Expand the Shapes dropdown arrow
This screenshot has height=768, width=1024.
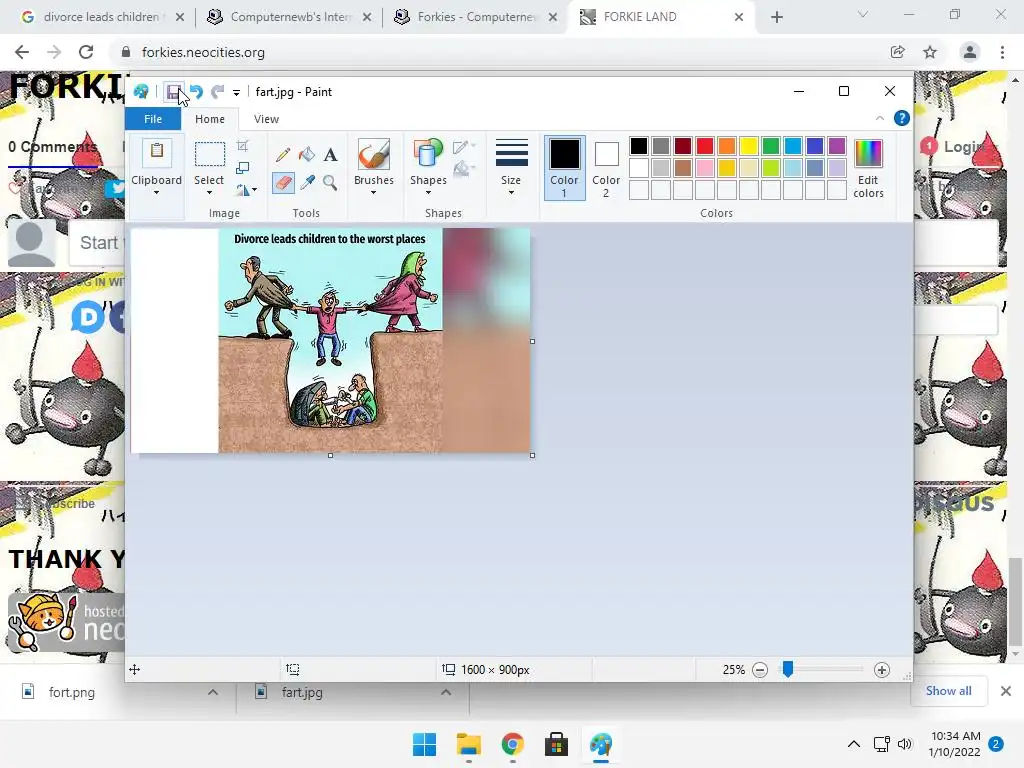pos(428,193)
